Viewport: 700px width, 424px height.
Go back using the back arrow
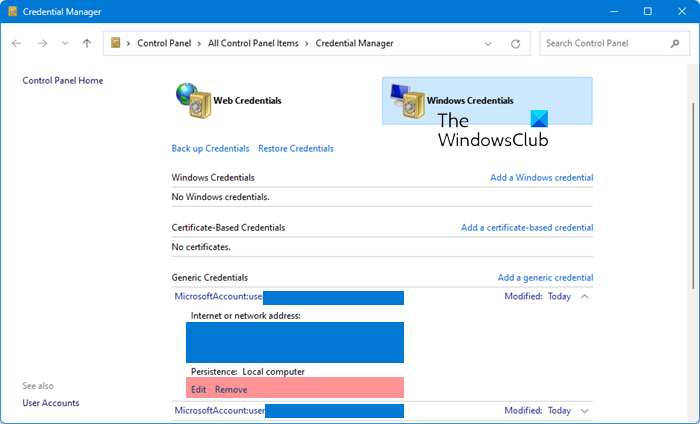click(x=17, y=43)
